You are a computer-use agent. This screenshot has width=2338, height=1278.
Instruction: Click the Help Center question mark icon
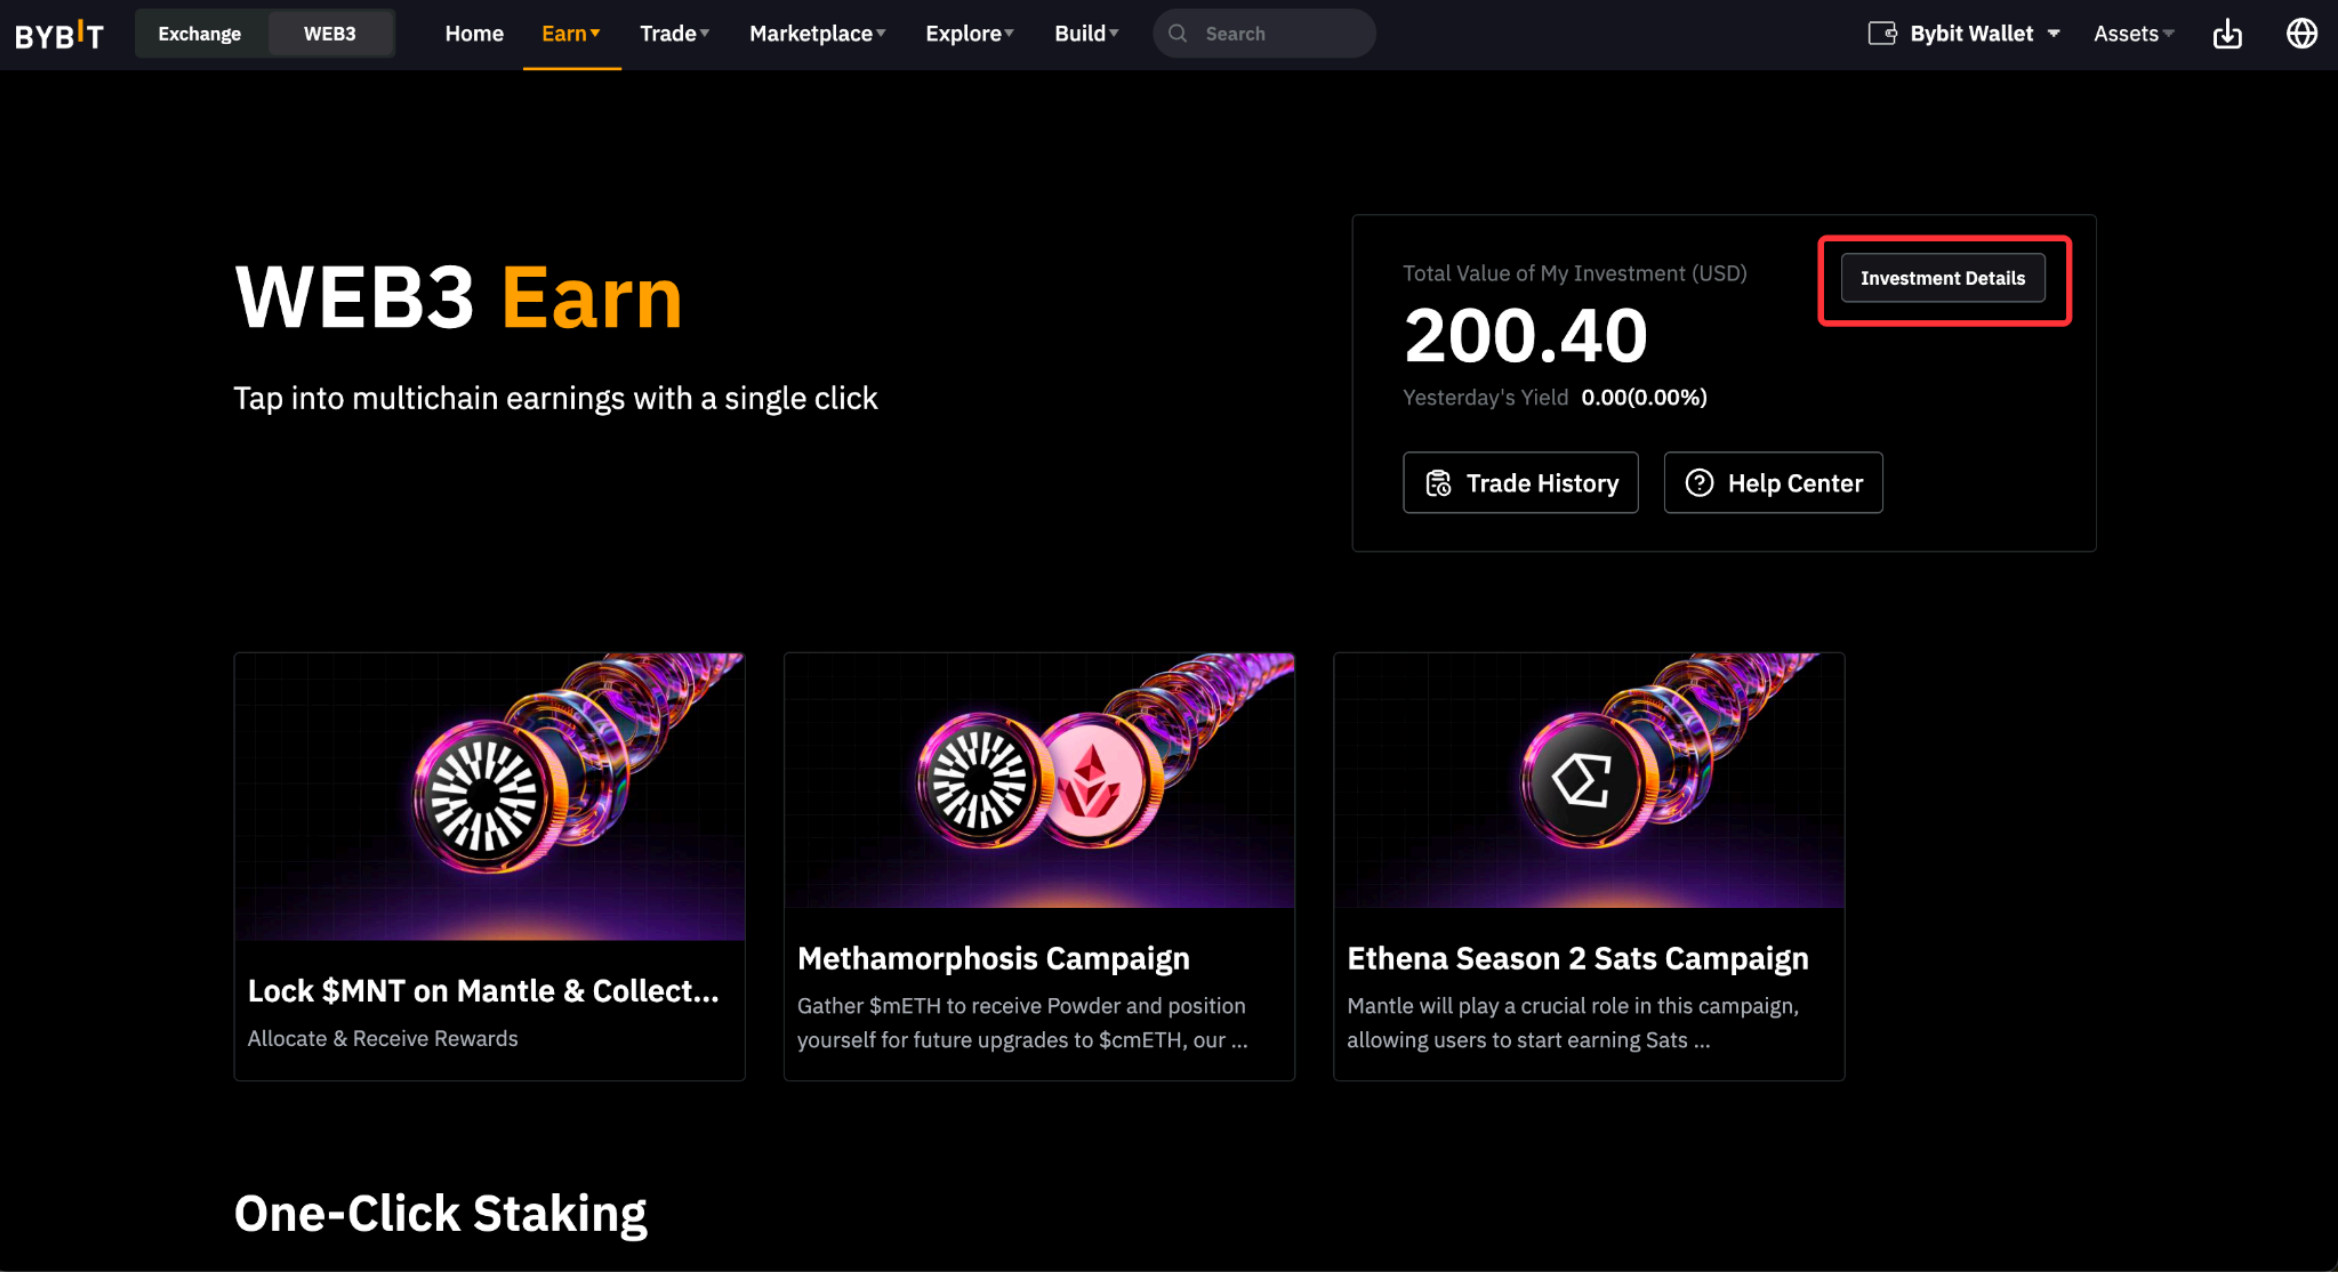1699,484
